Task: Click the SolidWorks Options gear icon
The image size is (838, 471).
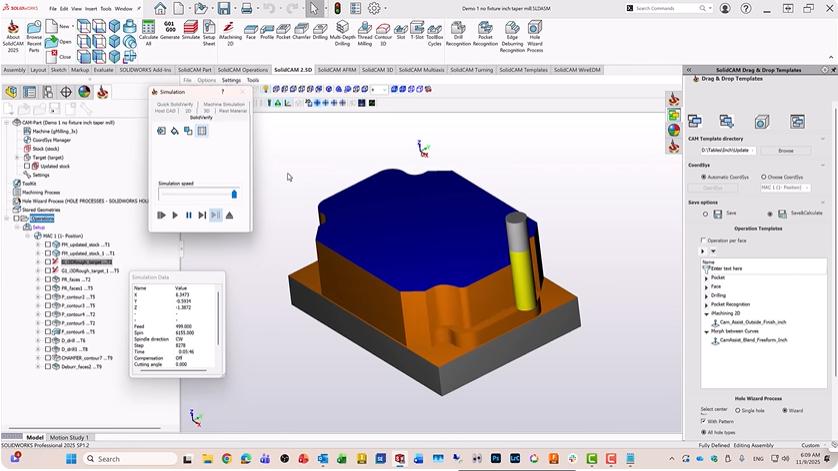Action: [x=374, y=8]
